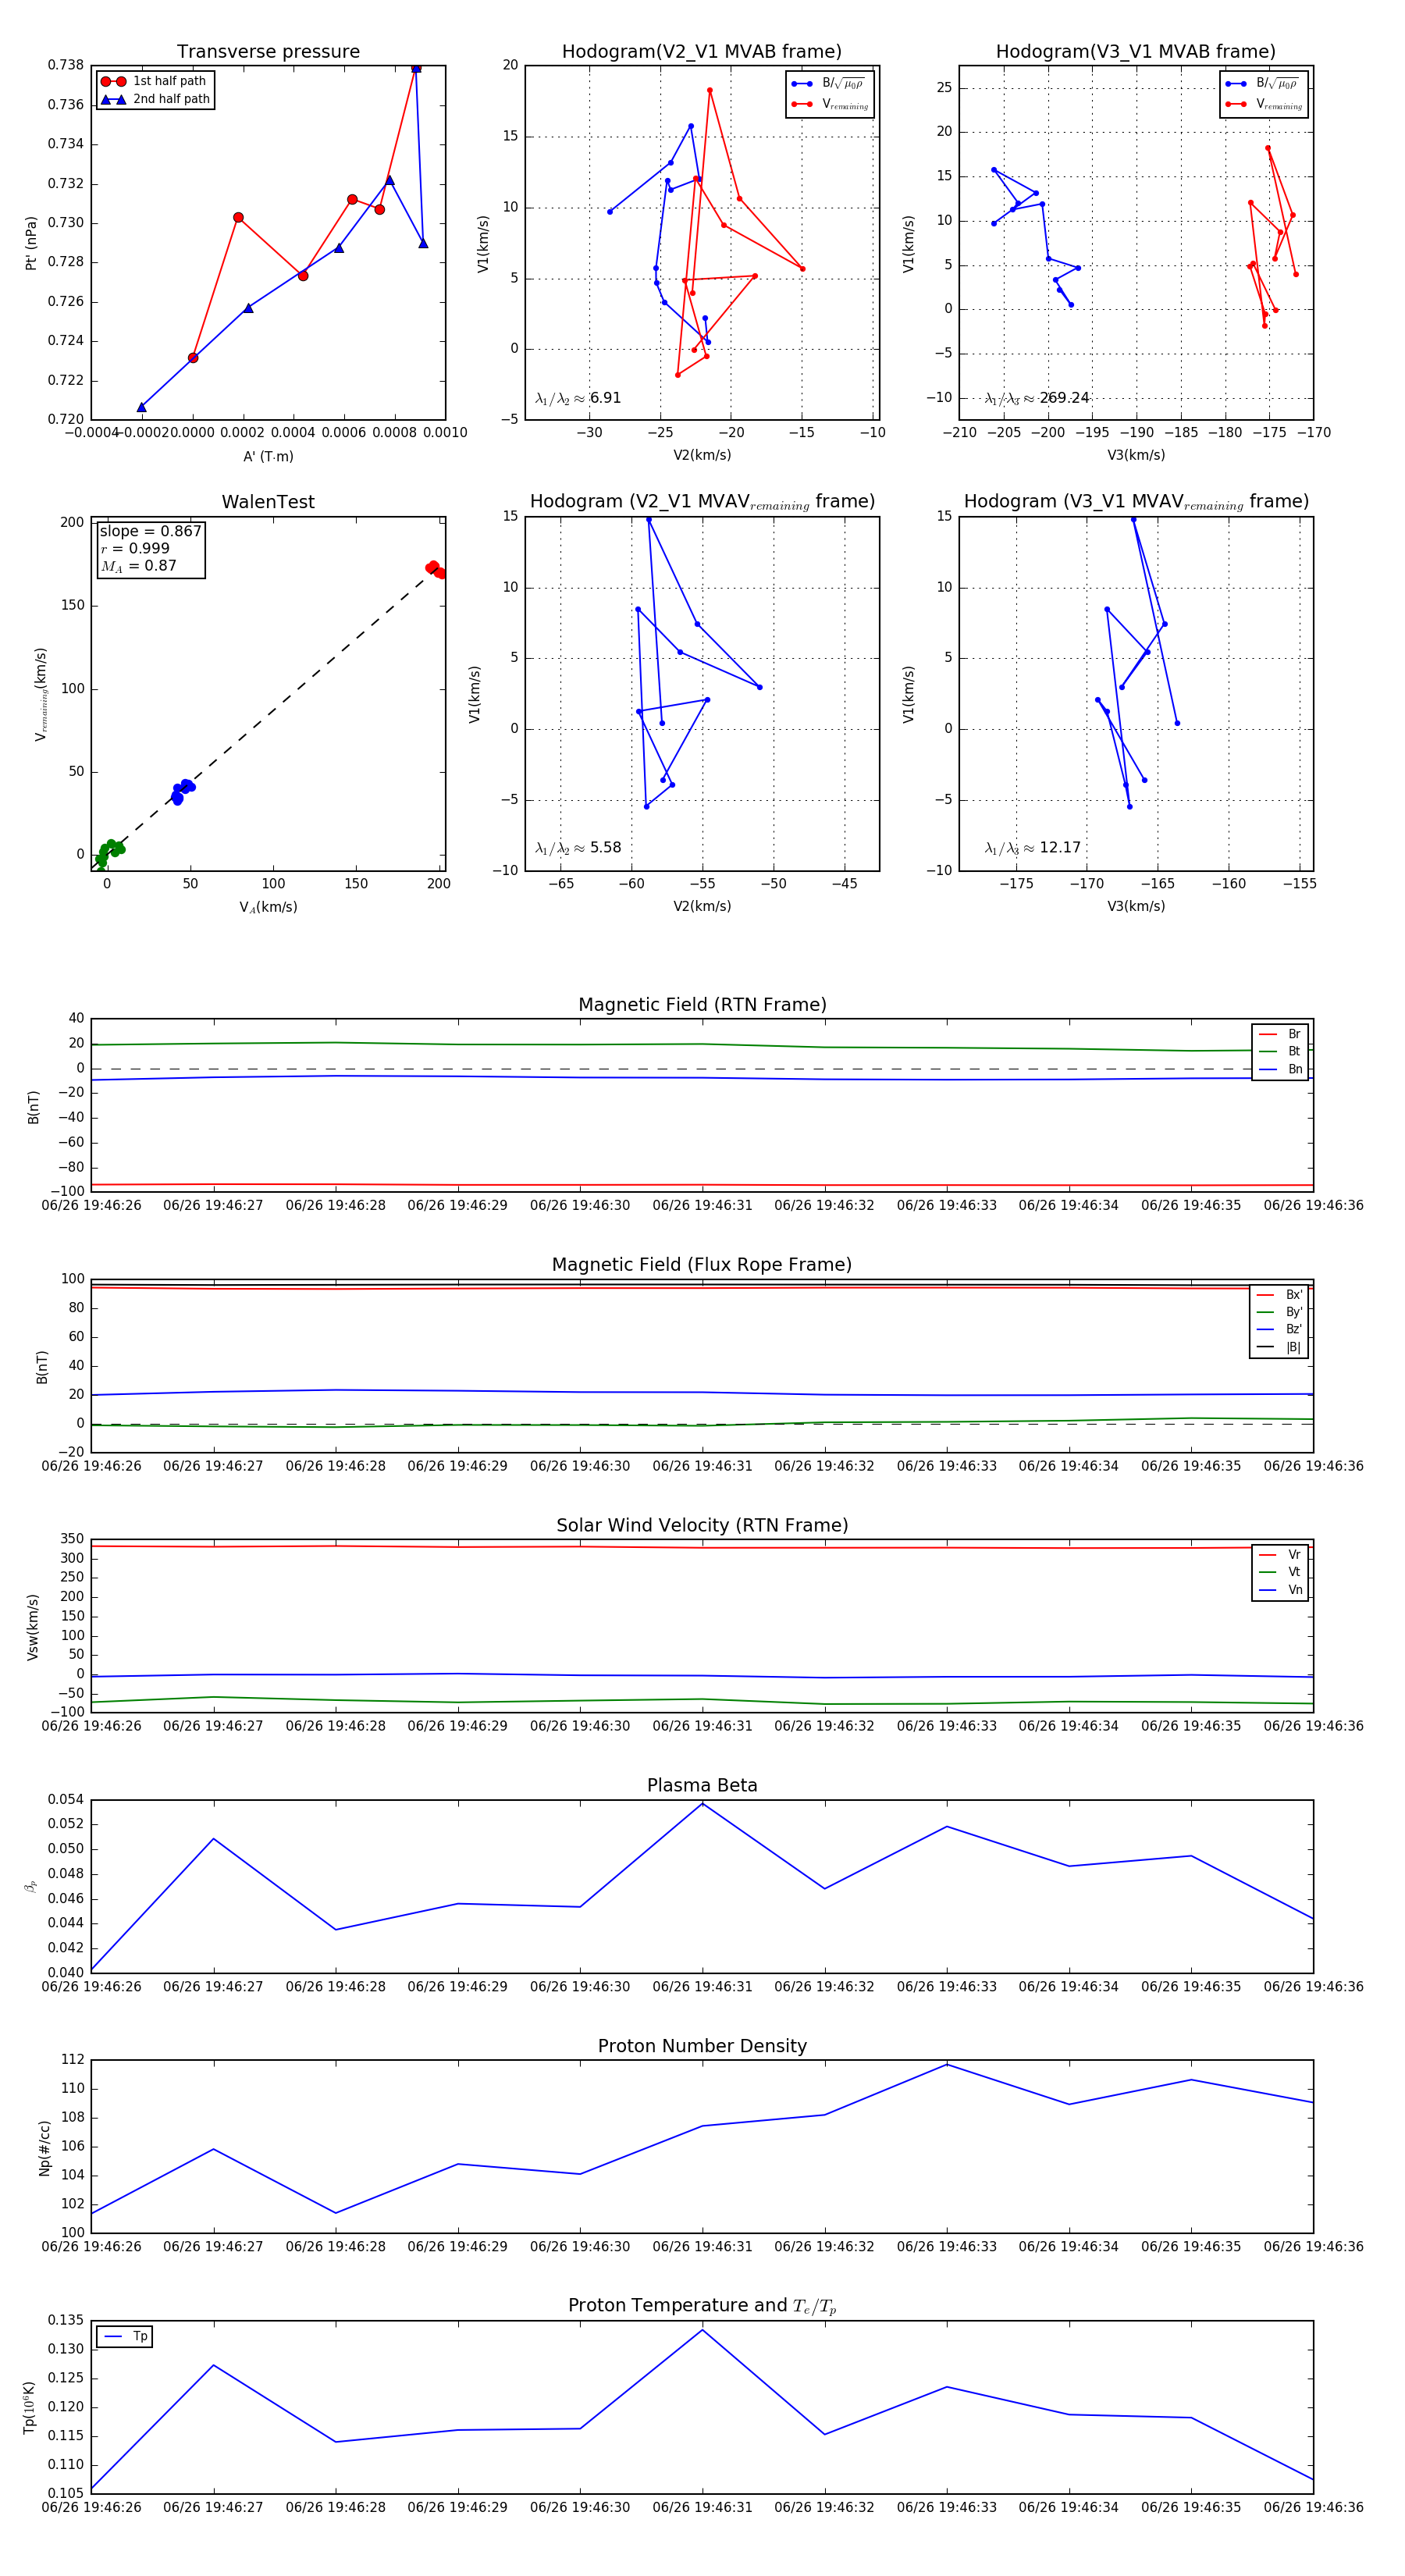Click V remaining legend entry in V2_V1 MVAB hodogram
The height and width of the screenshot is (2576, 1405).
click(x=830, y=104)
